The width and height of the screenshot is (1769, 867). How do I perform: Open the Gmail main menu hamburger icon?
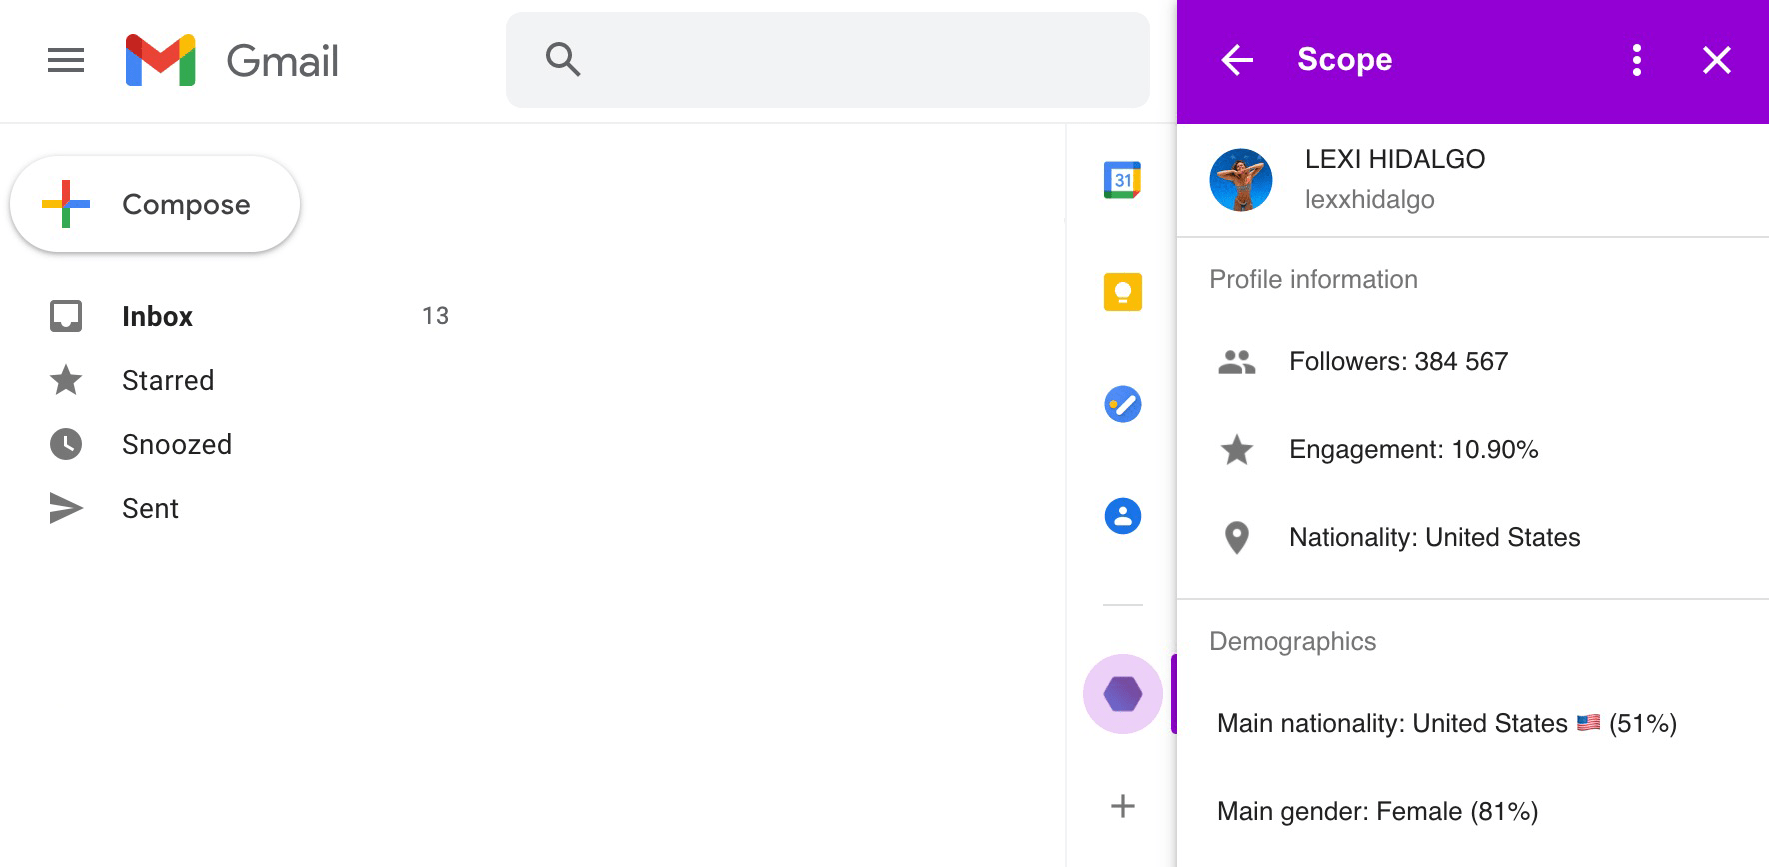(66, 61)
